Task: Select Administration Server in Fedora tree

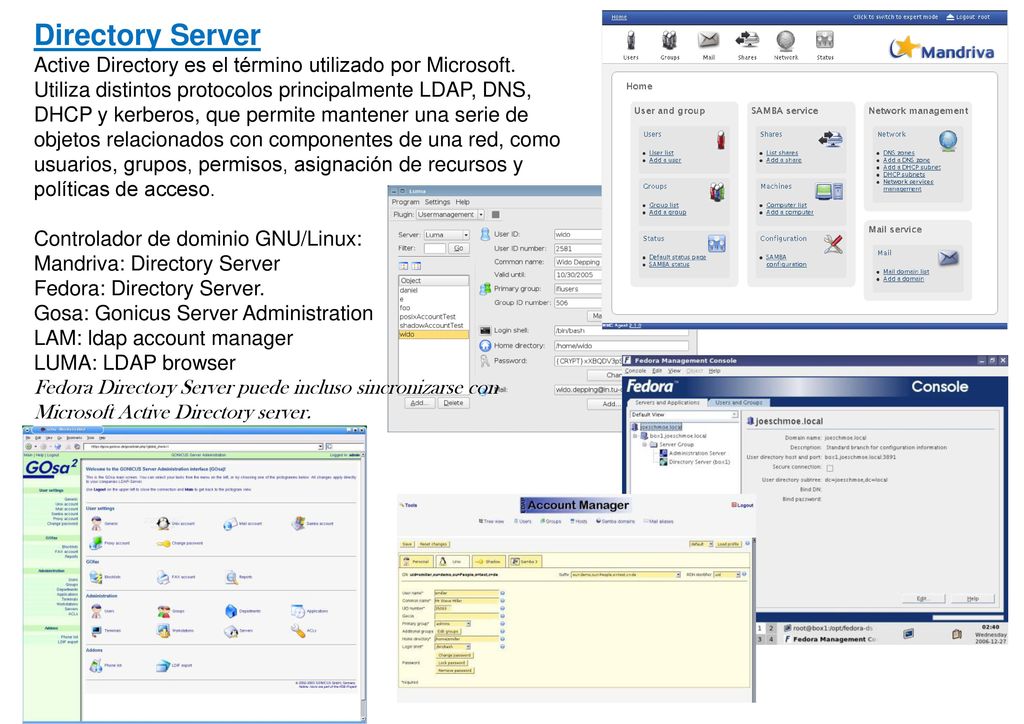Action: [x=697, y=452]
